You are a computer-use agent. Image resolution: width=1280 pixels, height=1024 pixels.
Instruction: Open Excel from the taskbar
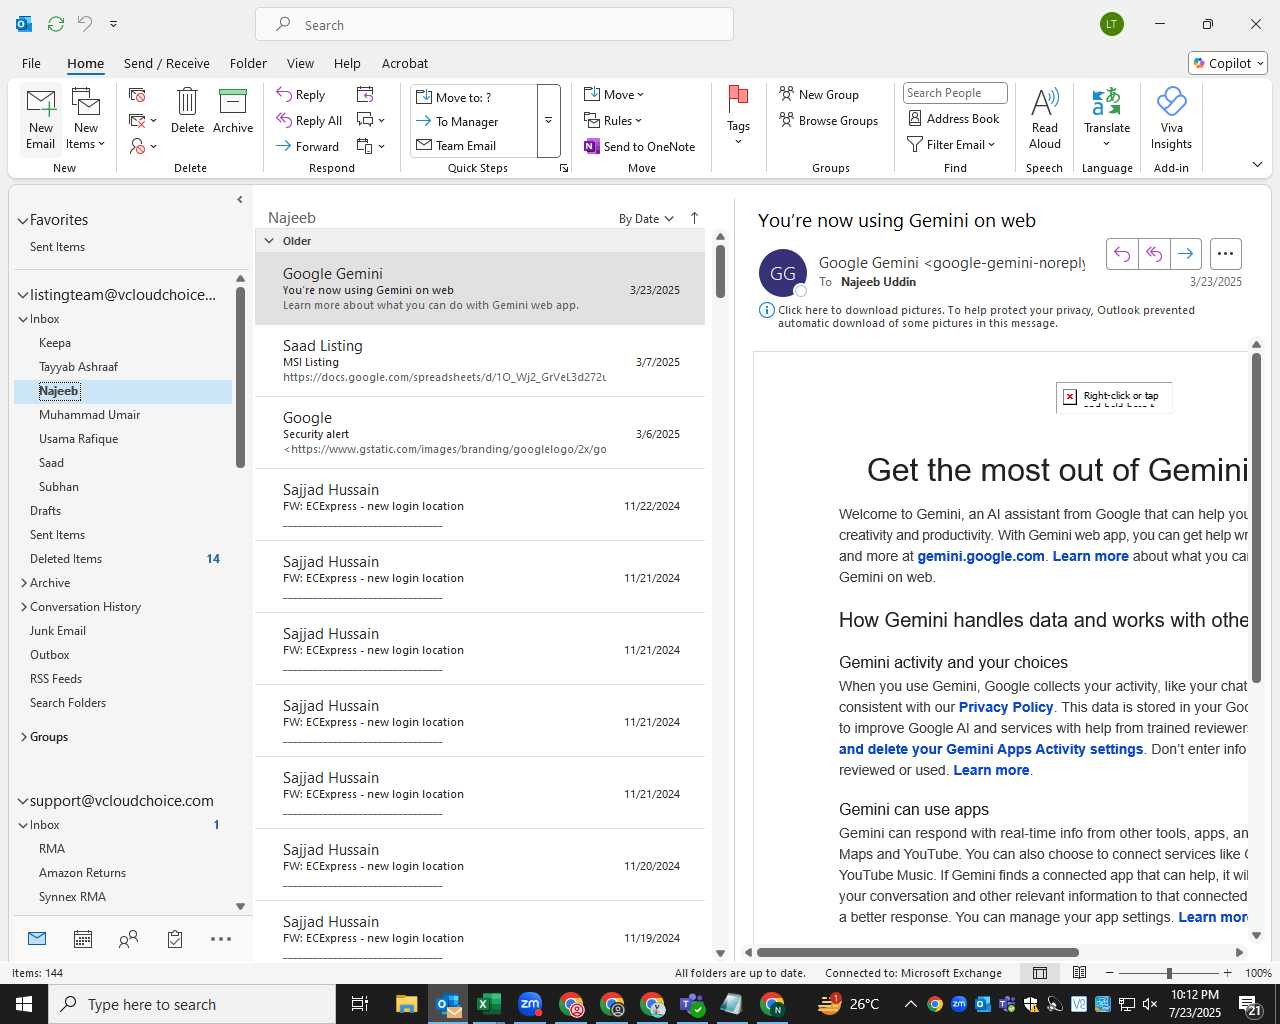[489, 1004]
